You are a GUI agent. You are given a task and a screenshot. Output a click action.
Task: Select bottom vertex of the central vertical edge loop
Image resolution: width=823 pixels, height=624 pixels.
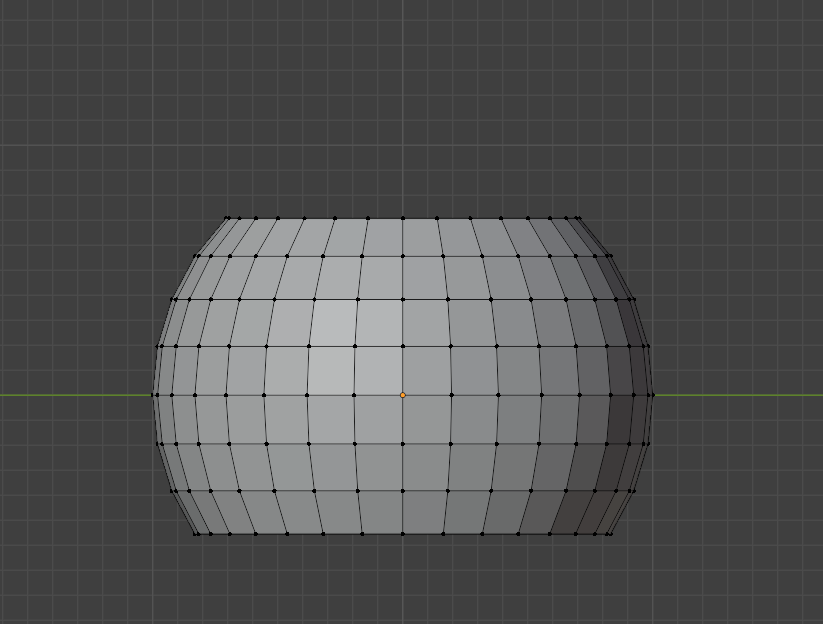pos(403,534)
